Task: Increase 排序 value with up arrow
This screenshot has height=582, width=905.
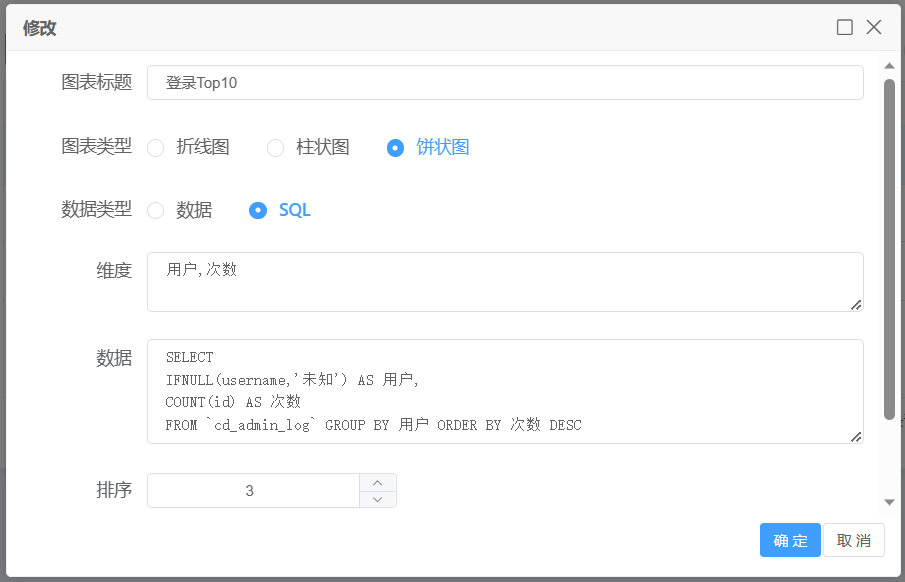Action: (x=377, y=482)
